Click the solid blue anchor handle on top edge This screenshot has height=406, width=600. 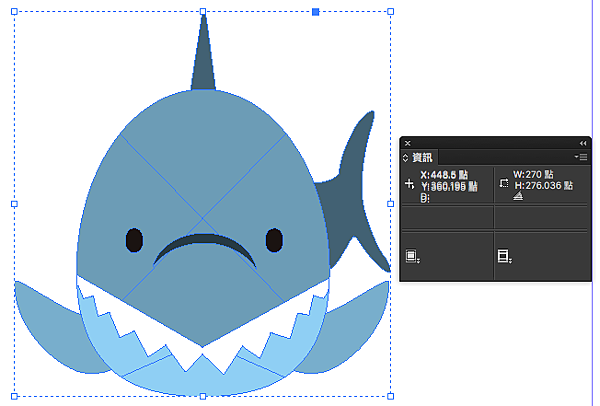pyautogui.click(x=315, y=12)
